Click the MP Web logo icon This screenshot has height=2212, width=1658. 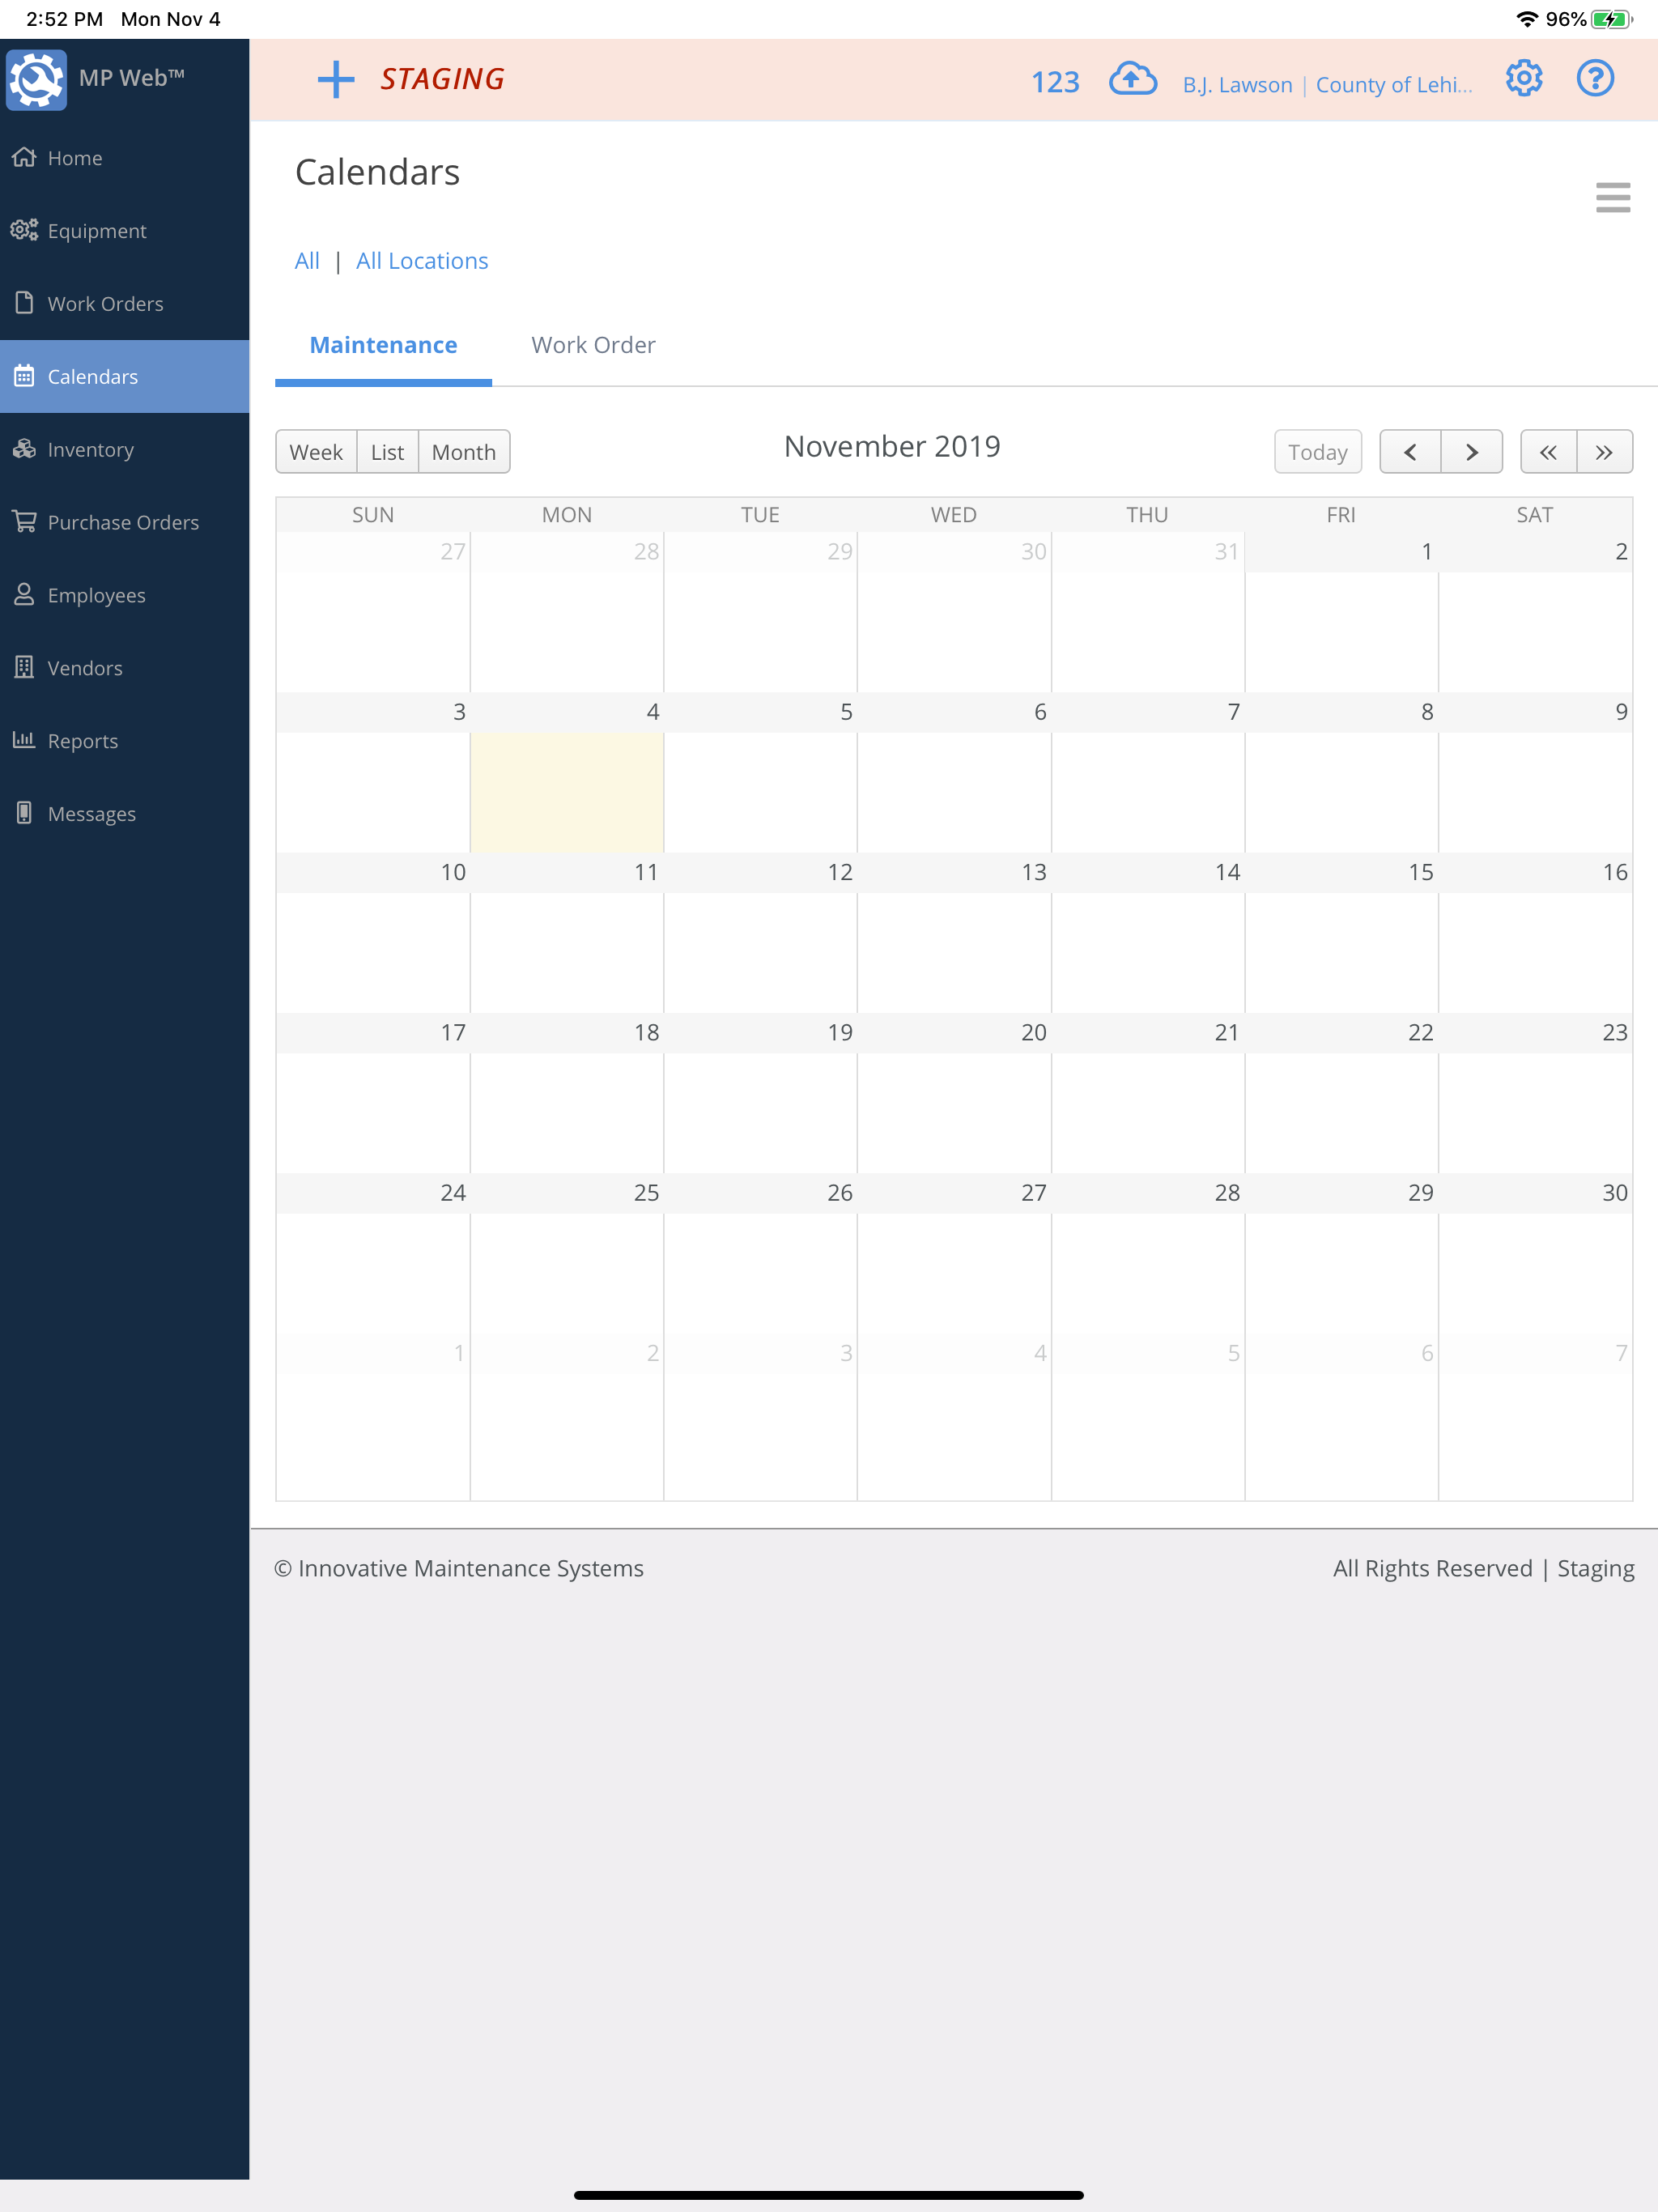(x=37, y=79)
